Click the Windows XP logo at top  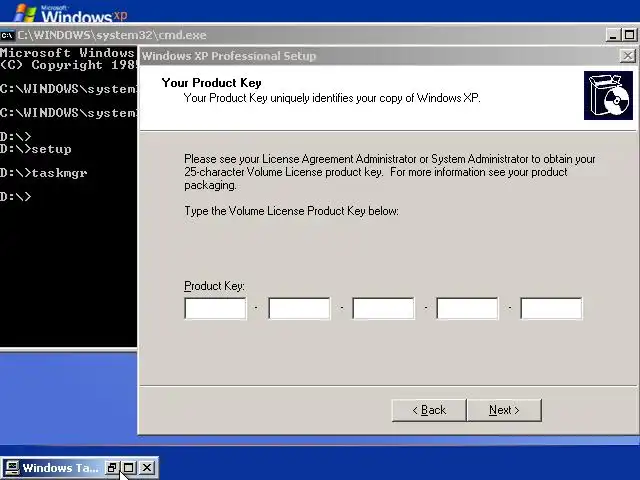[70, 13]
